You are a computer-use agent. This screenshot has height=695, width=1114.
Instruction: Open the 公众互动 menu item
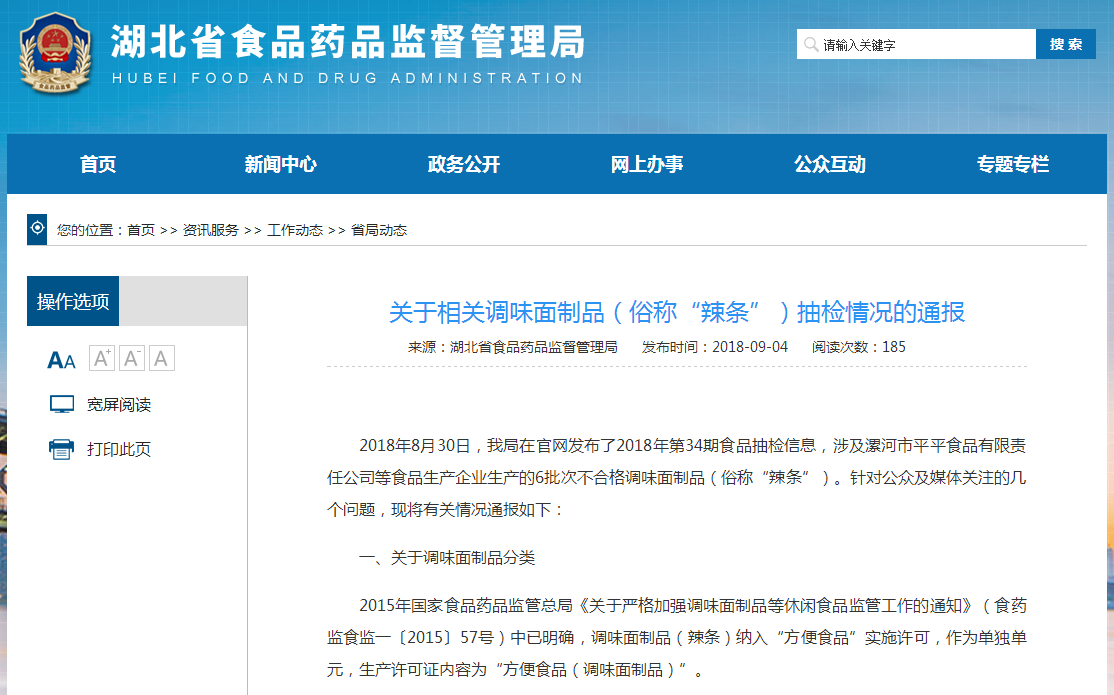[x=830, y=164]
